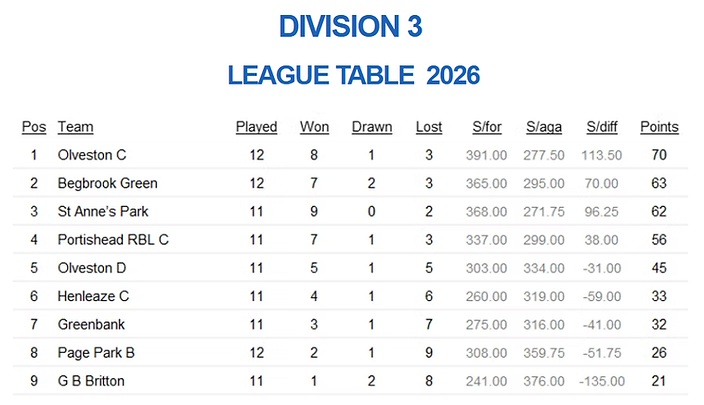Select the Won column header

(x=314, y=127)
